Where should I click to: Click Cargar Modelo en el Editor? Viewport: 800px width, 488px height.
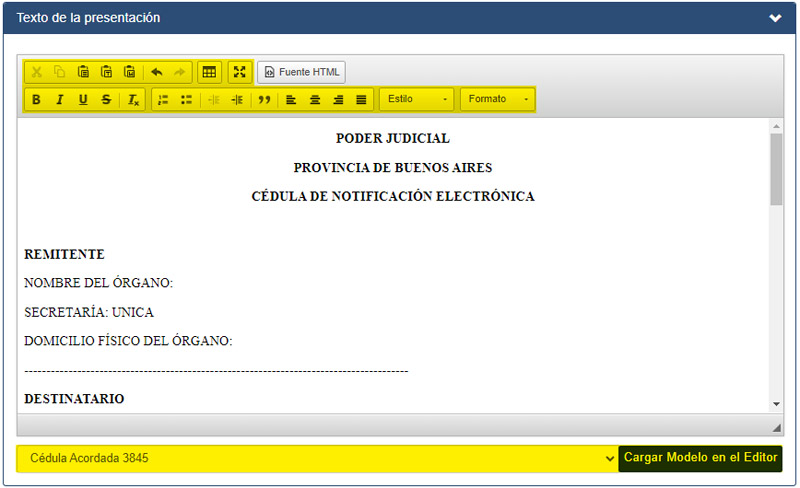point(700,458)
